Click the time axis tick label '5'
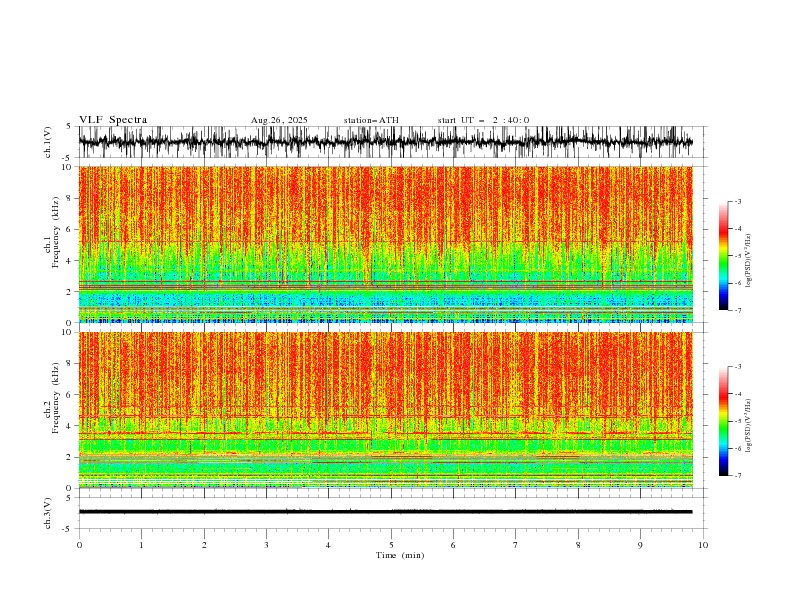 [x=391, y=545]
